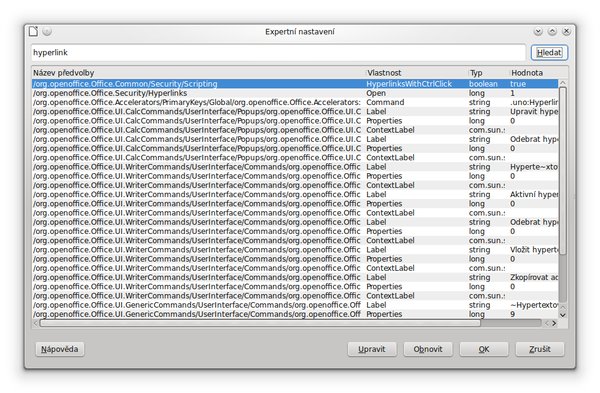
Task: Confirm with the OK button
Action: (484, 349)
